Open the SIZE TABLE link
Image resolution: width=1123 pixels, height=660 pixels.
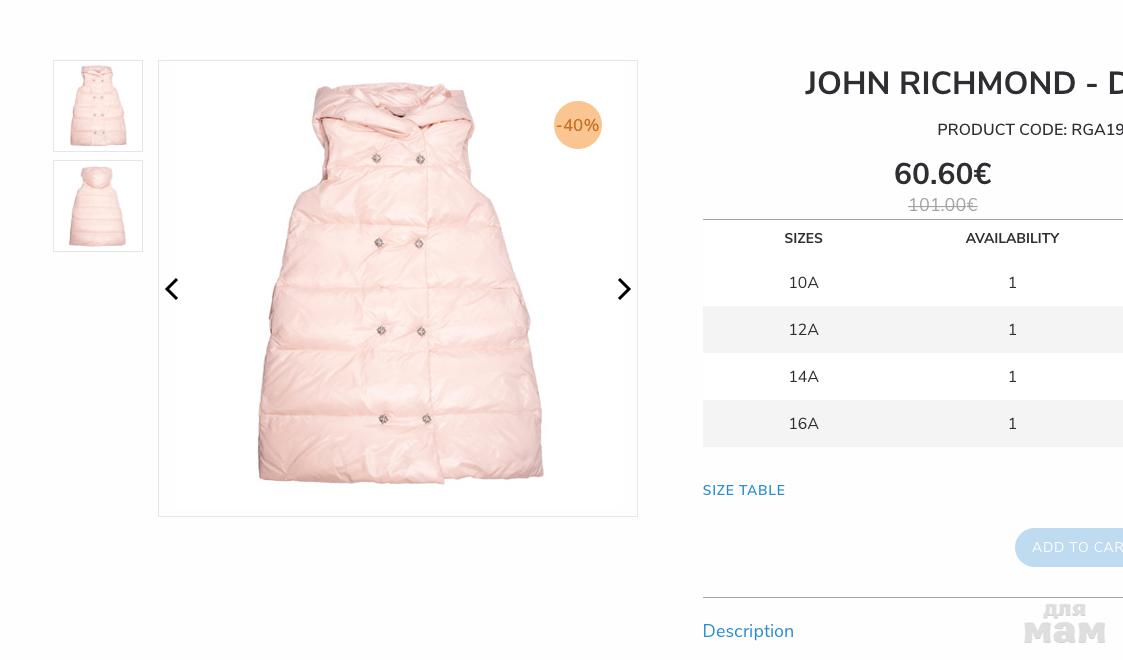click(x=743, y=490)
